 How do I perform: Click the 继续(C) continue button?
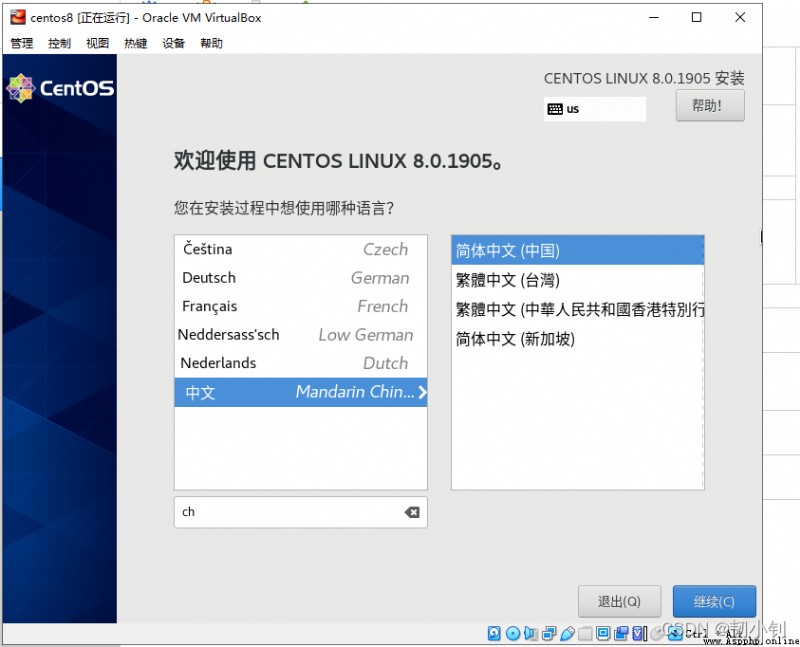(714, 602)
